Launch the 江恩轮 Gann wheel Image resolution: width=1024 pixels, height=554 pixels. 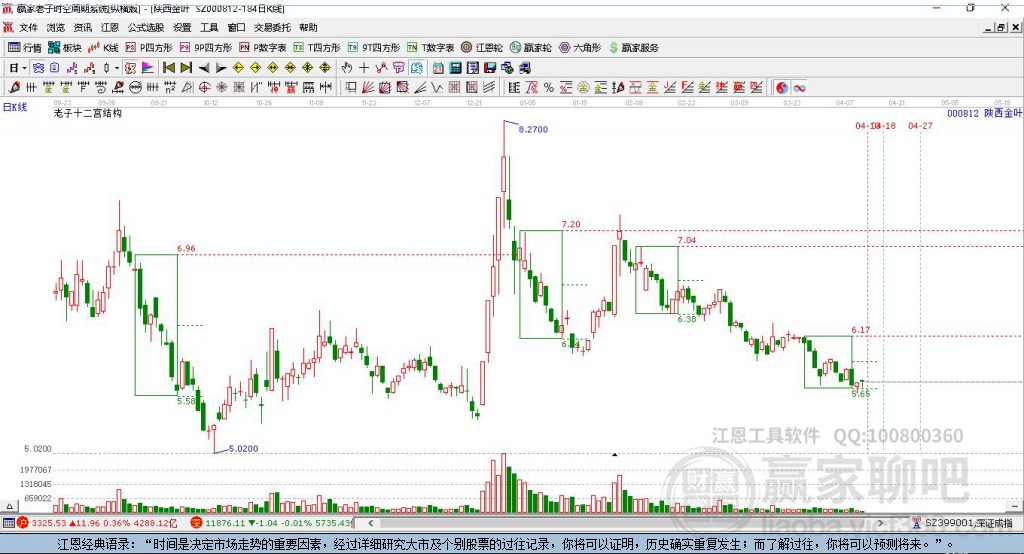482,48
